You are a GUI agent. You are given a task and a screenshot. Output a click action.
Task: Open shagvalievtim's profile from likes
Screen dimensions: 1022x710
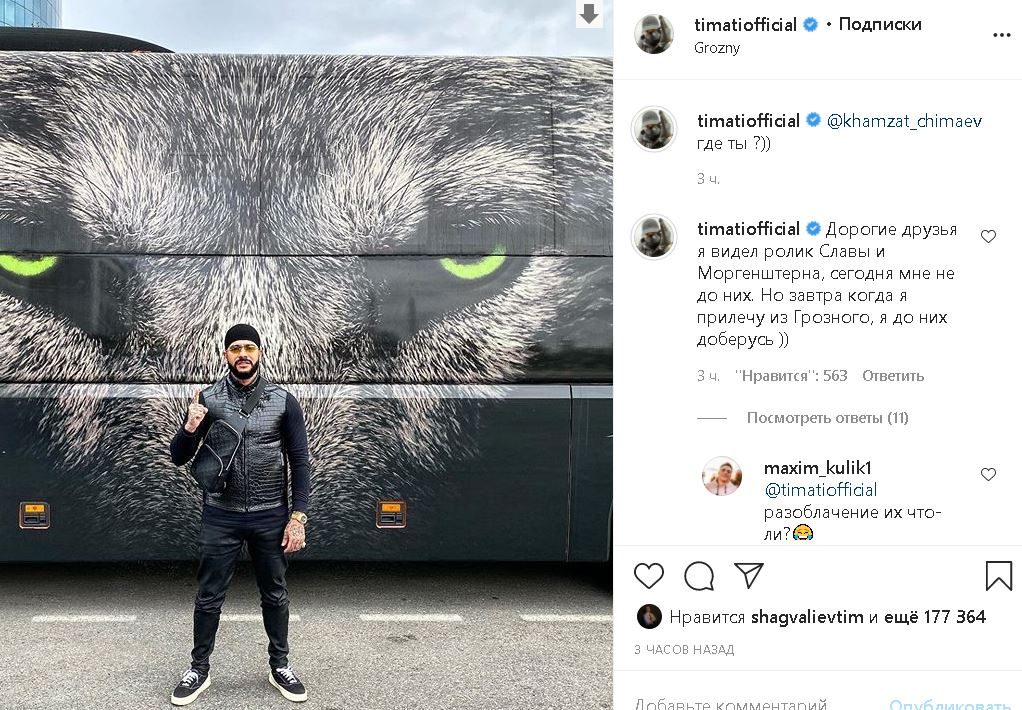807,616
